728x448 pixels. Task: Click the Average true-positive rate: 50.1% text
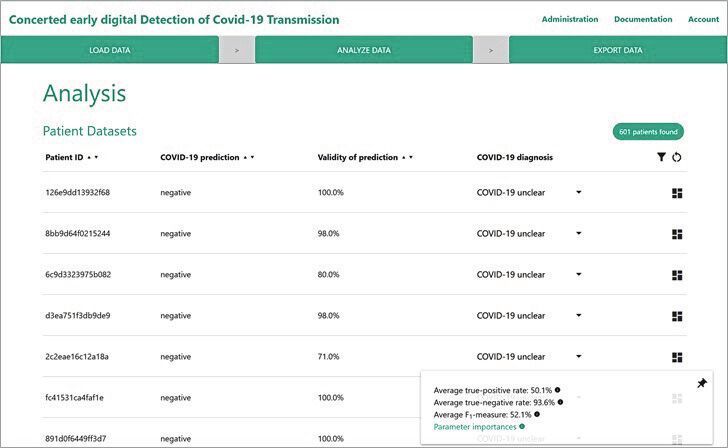pos(493,390)
